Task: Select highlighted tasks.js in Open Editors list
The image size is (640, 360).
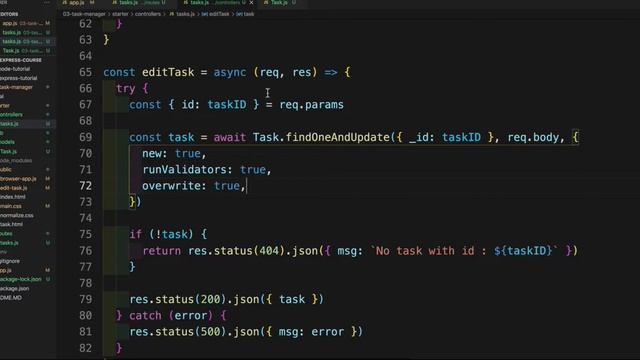Action: [25, 42]
